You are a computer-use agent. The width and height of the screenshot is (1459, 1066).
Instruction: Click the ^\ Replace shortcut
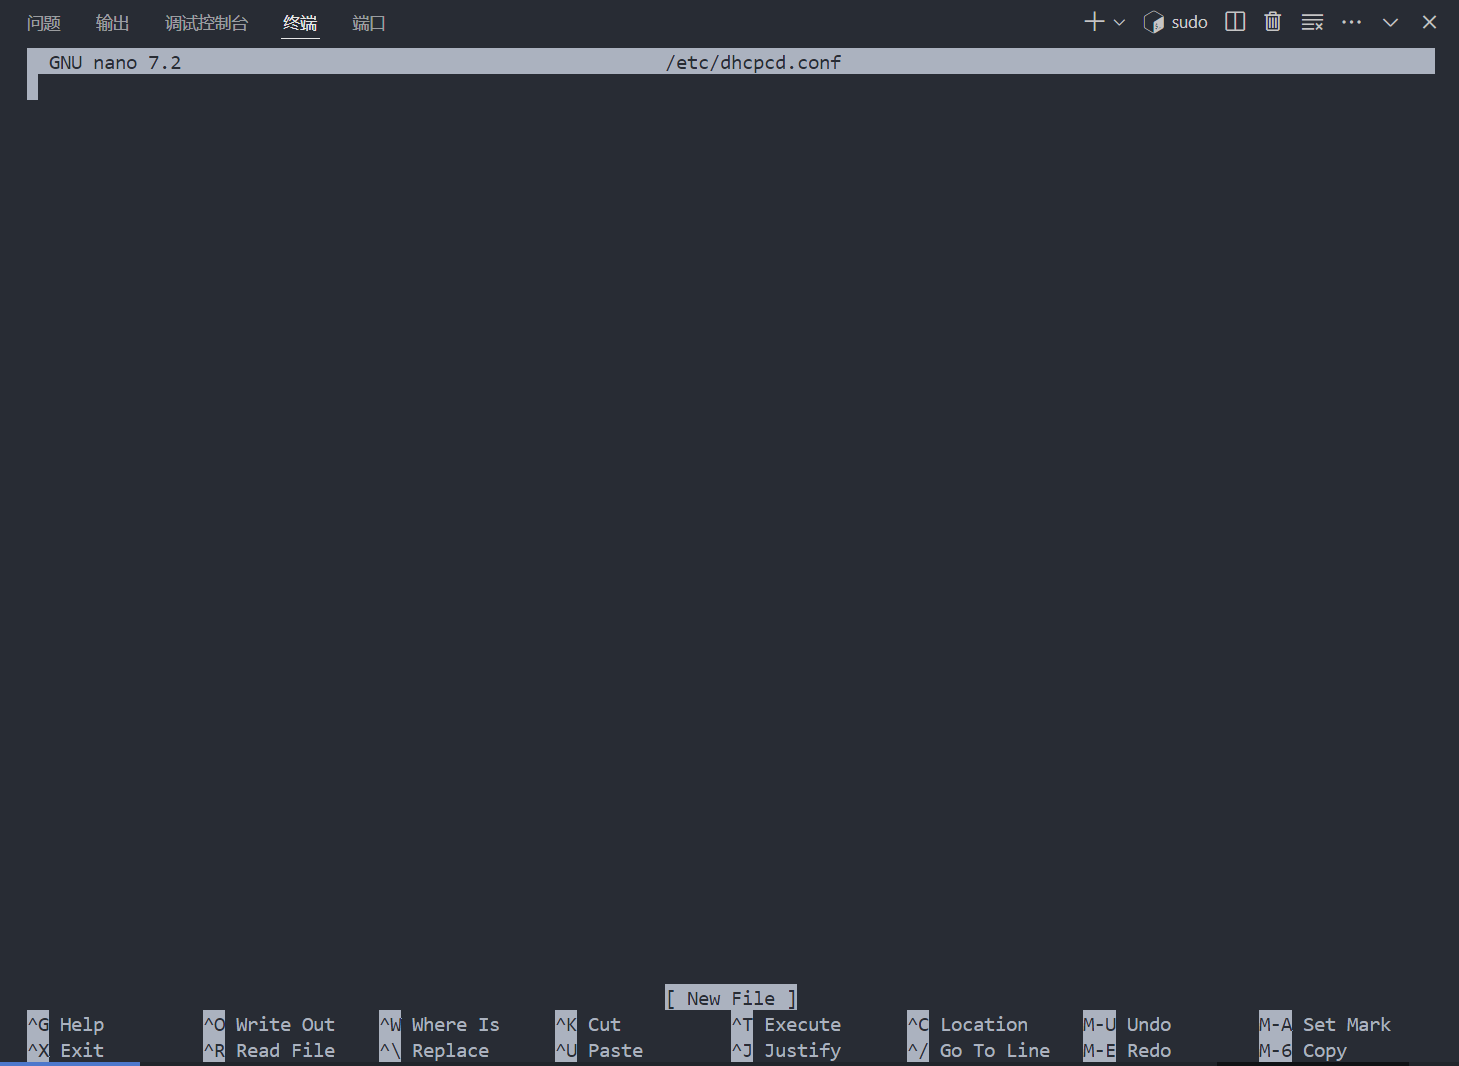tap(434, 1050)
